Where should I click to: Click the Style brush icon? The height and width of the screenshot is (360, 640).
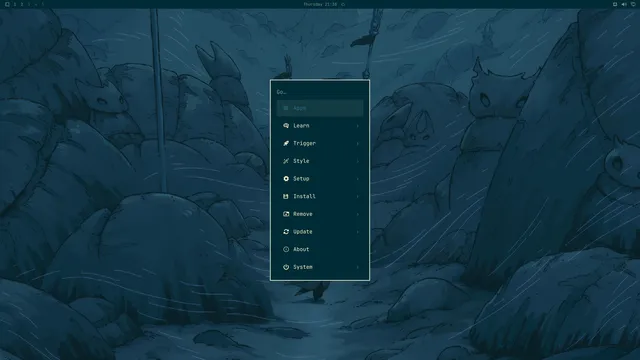pos(286,161)
